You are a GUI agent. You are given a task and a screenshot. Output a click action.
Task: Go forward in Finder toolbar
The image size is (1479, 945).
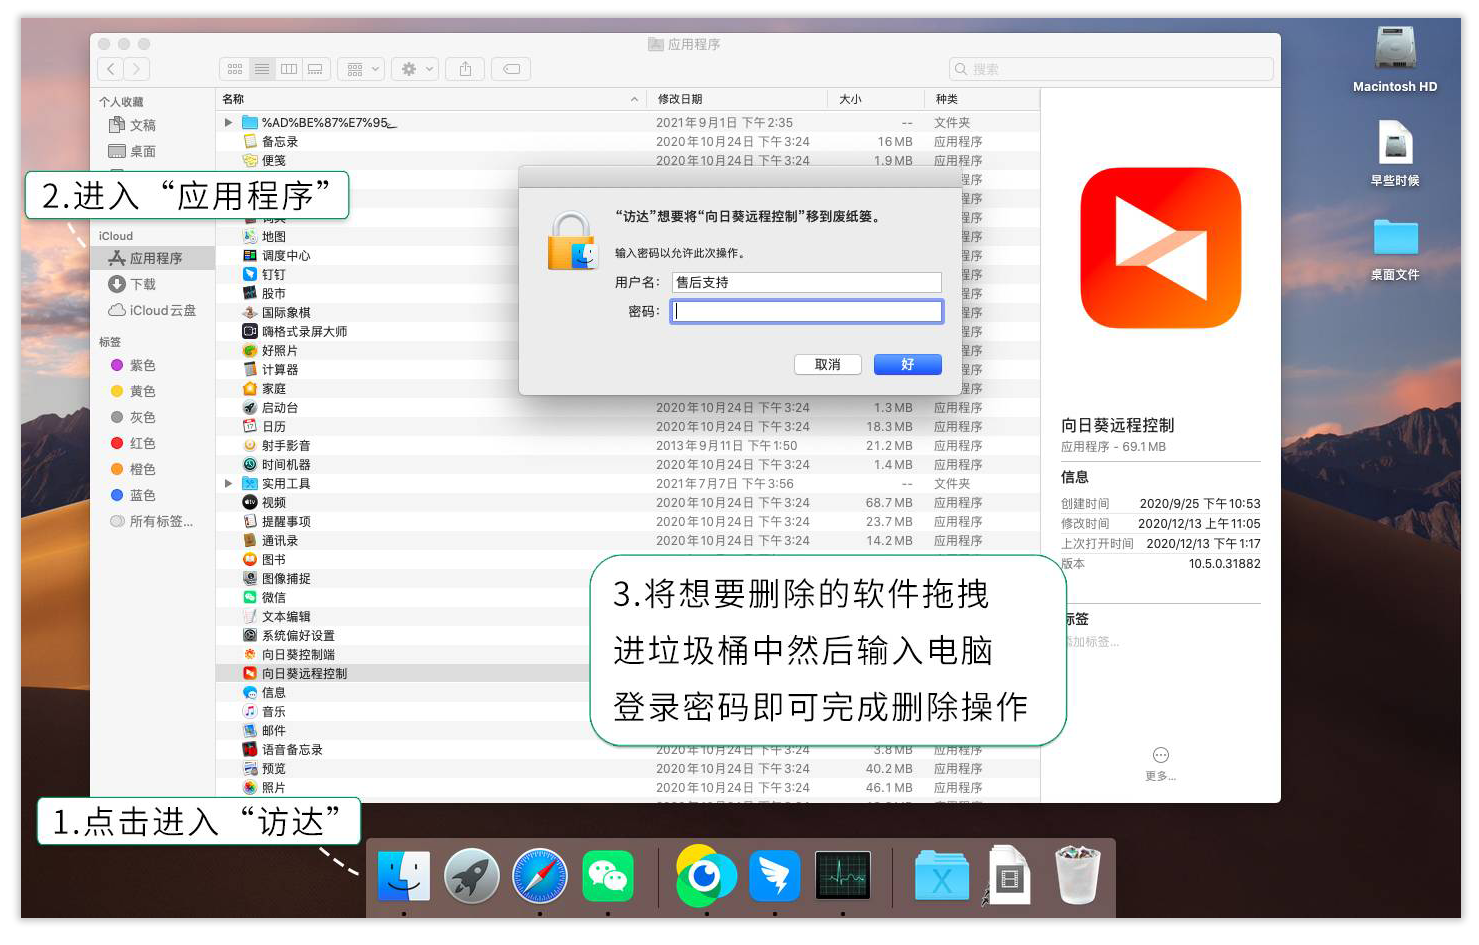coord(137,69)
